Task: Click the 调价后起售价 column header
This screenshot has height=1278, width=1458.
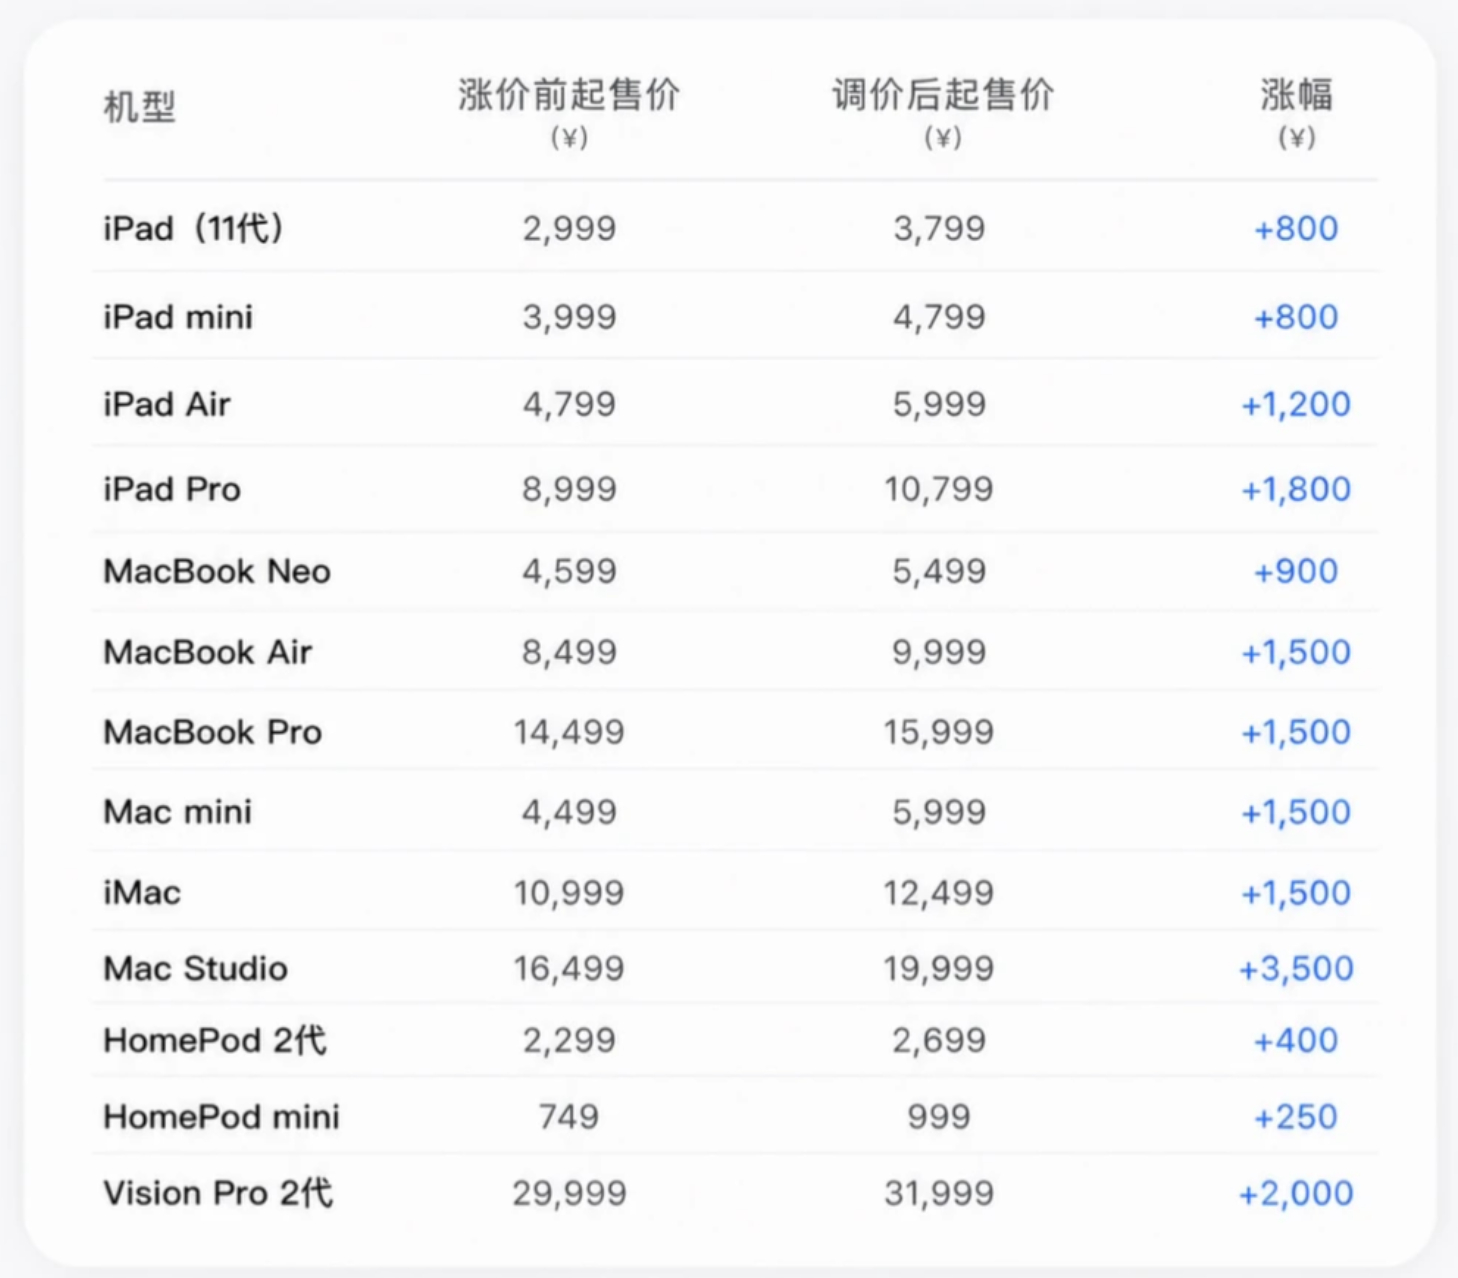Action: pos(943,96)
